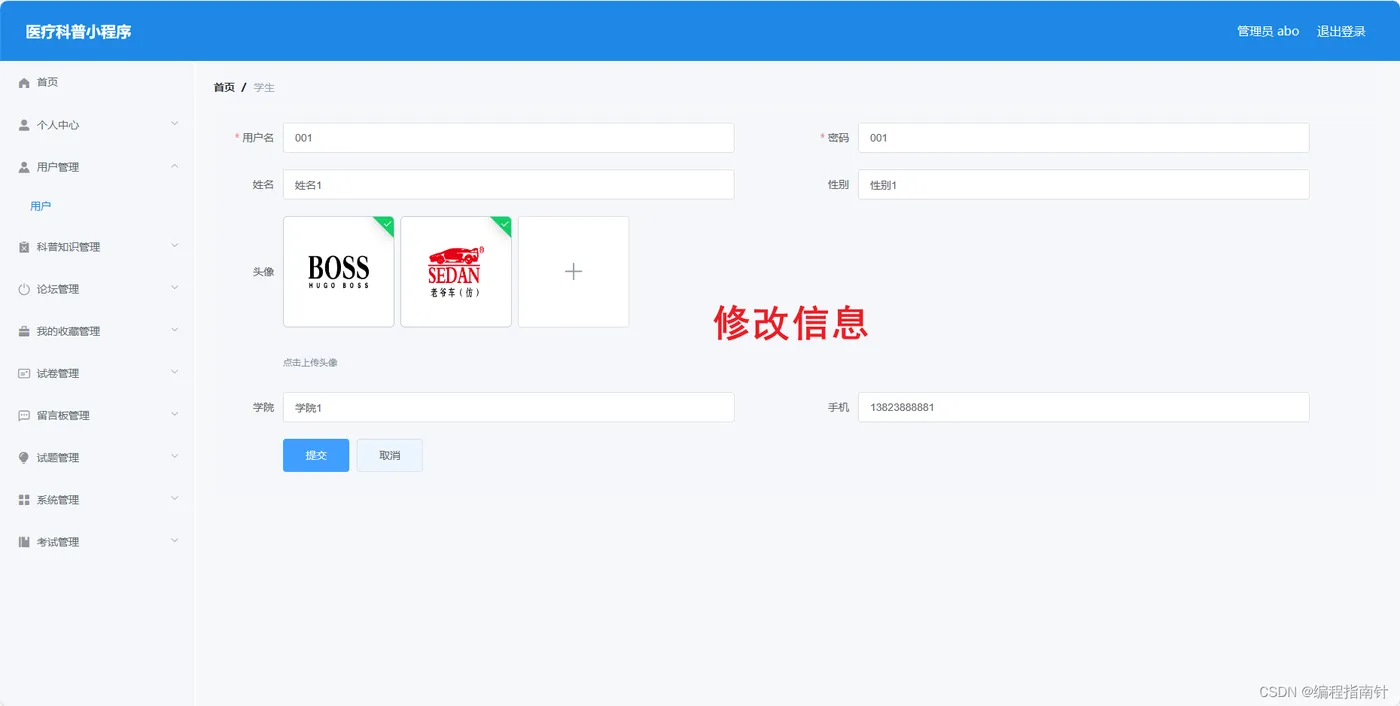Expand the 试卷管理 chevron
The width and height of the screenshot is (1400, 706).
click(174, 372)
